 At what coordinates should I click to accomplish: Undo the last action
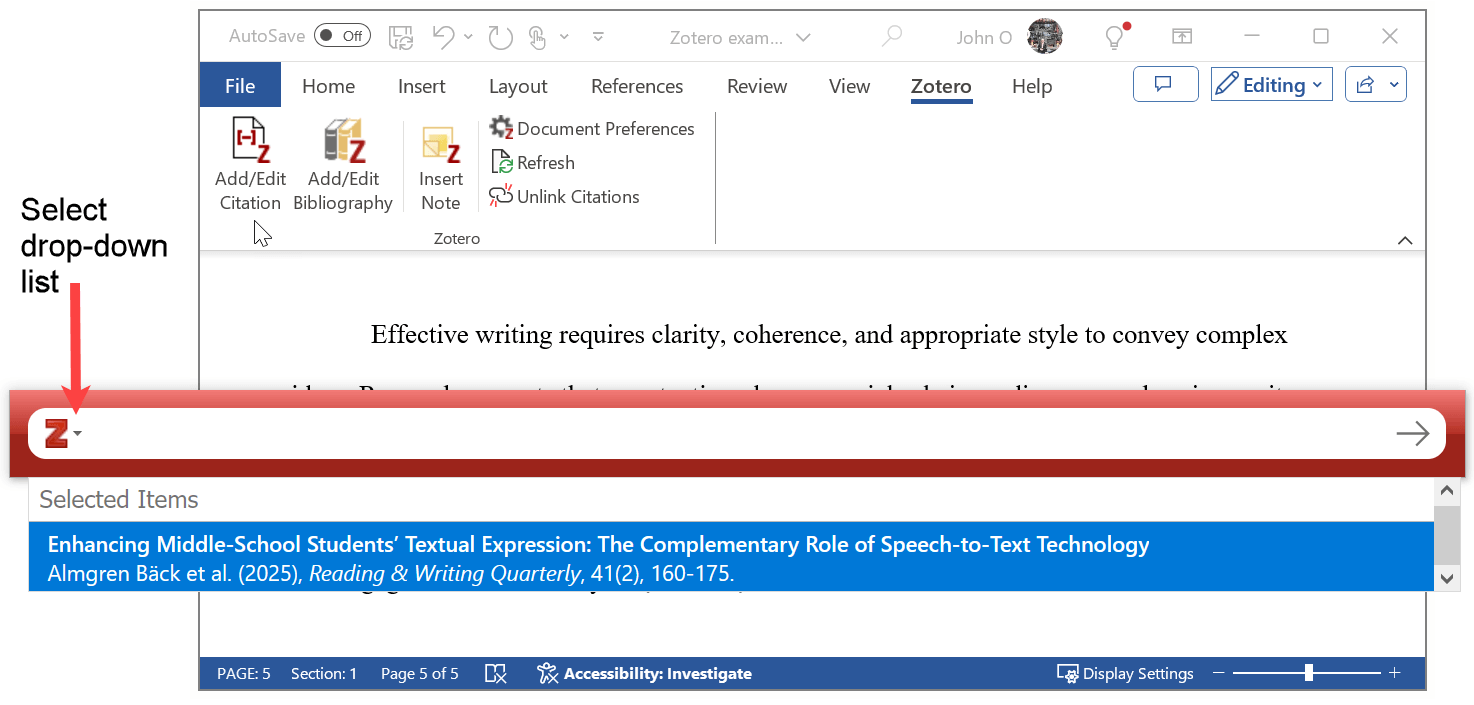(443, 36)
